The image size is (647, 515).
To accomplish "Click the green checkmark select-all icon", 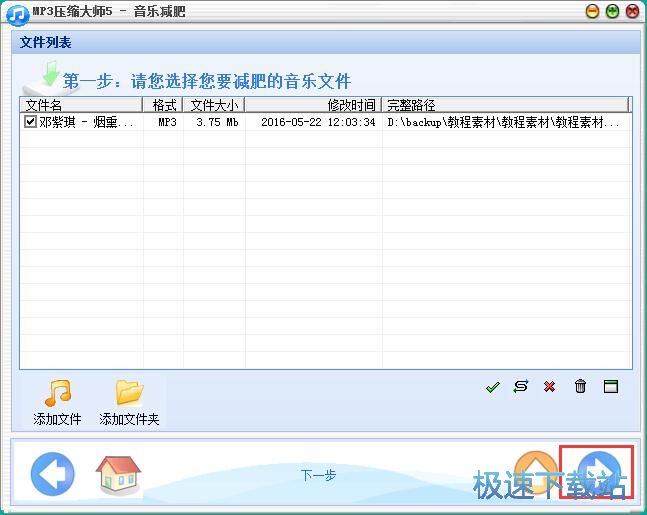I will point(493,387).
